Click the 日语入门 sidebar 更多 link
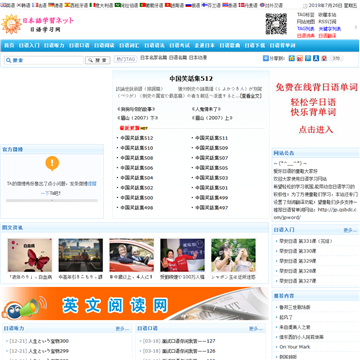 (x=350, y=230)
